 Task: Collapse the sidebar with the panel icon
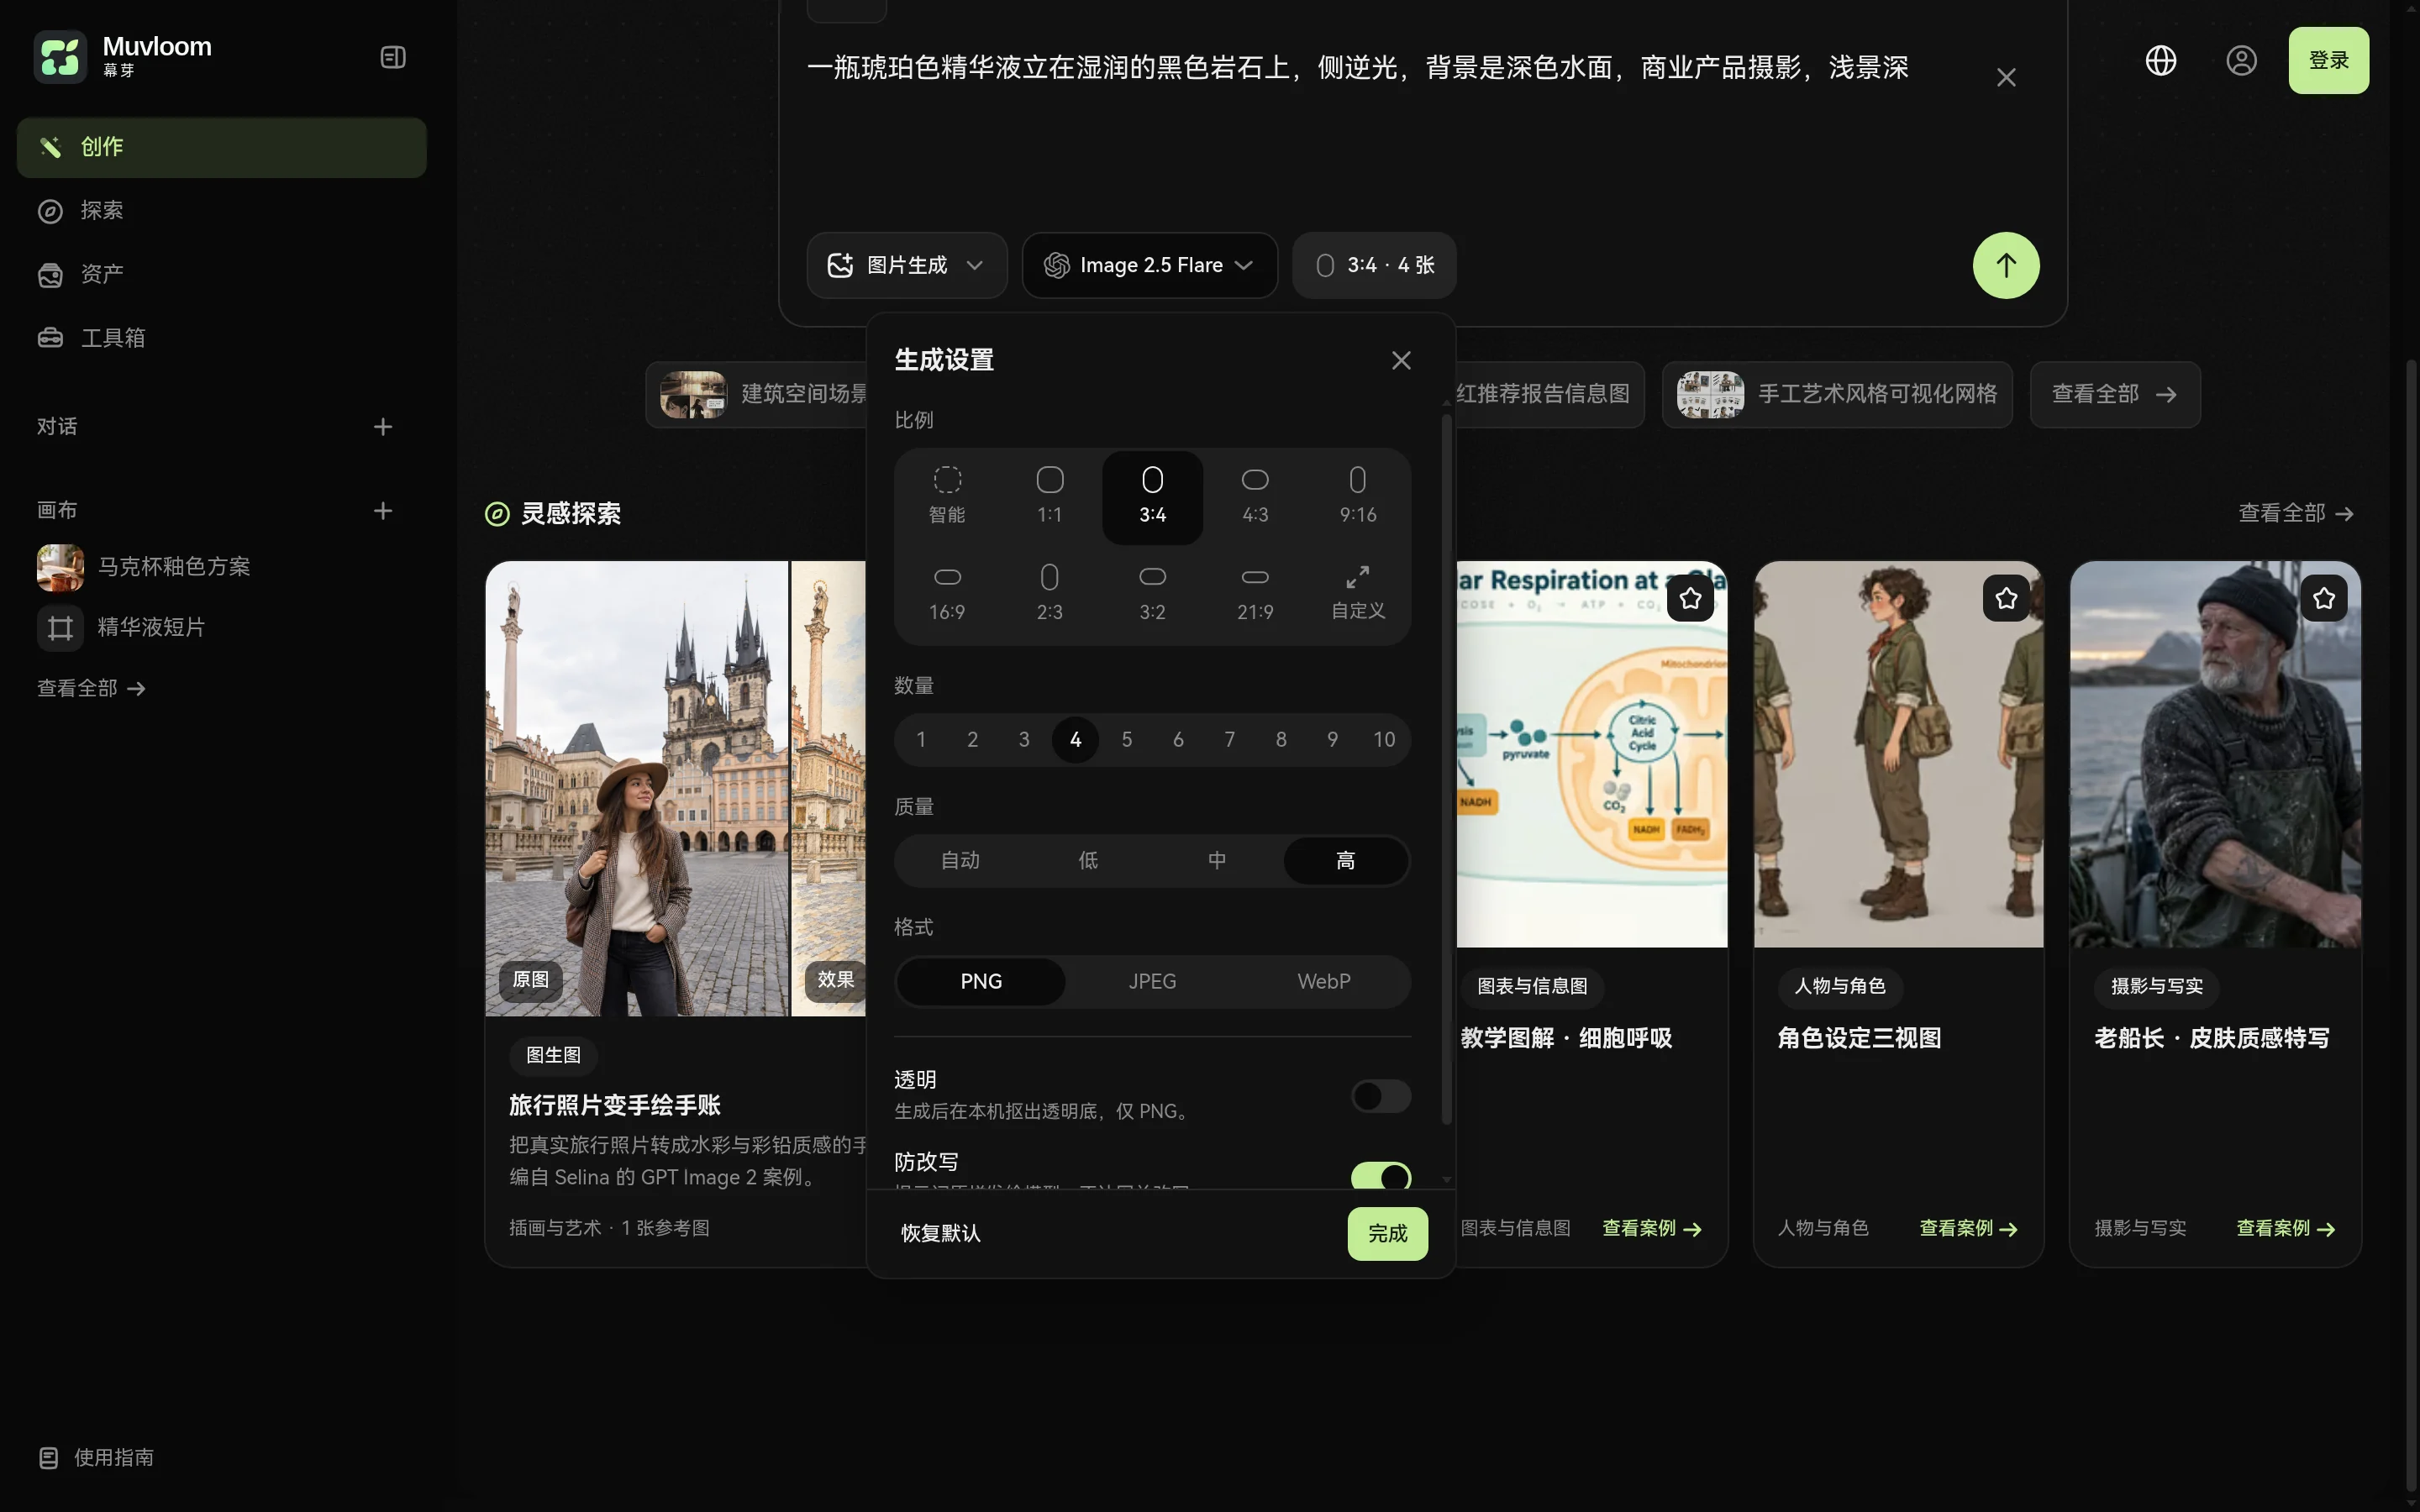(393, 58)
